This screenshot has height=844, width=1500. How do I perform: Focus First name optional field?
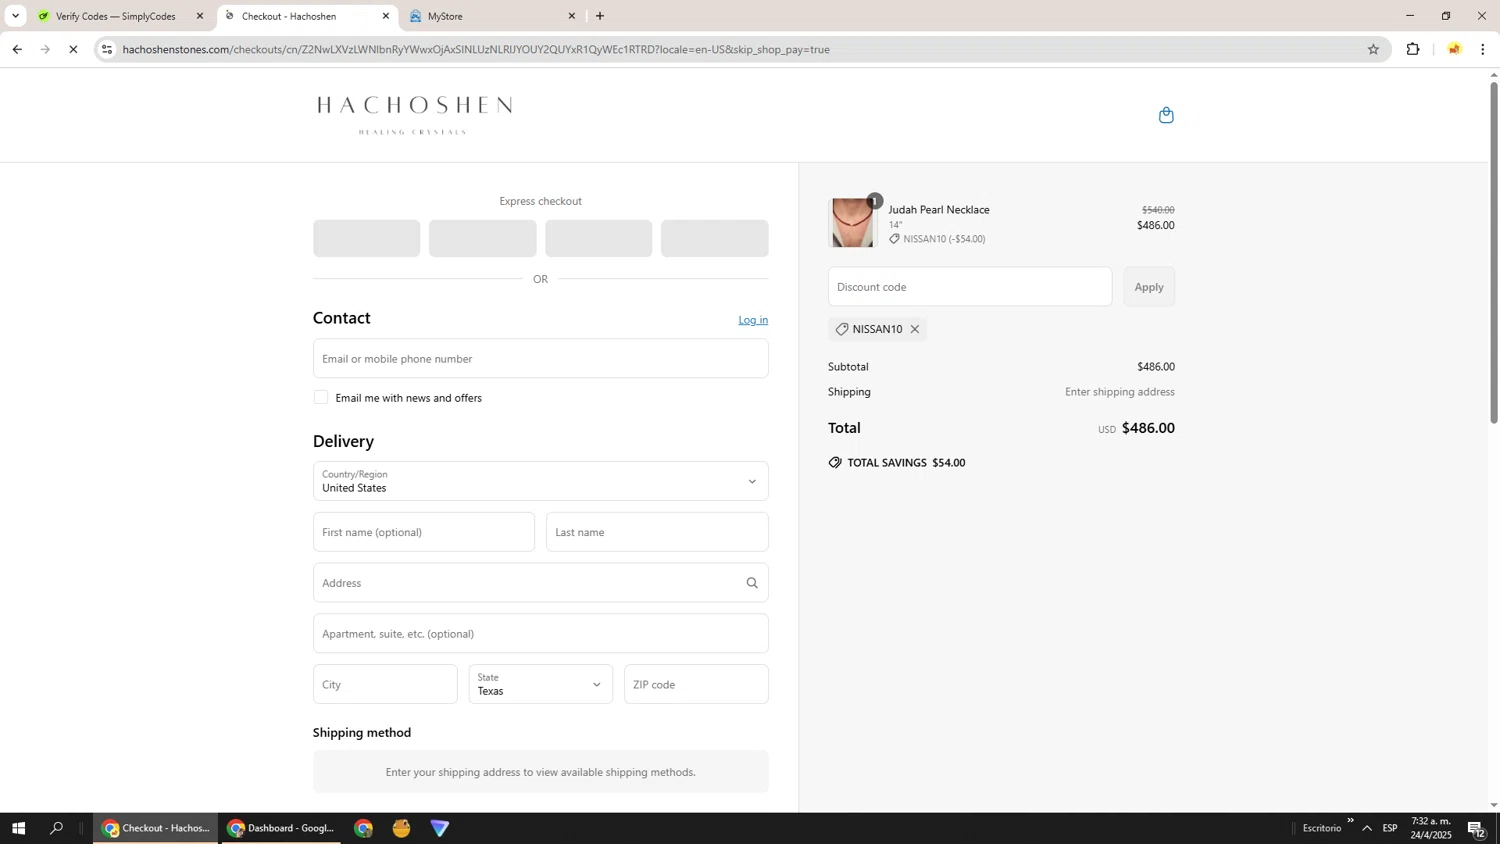[x=424, y=532]
